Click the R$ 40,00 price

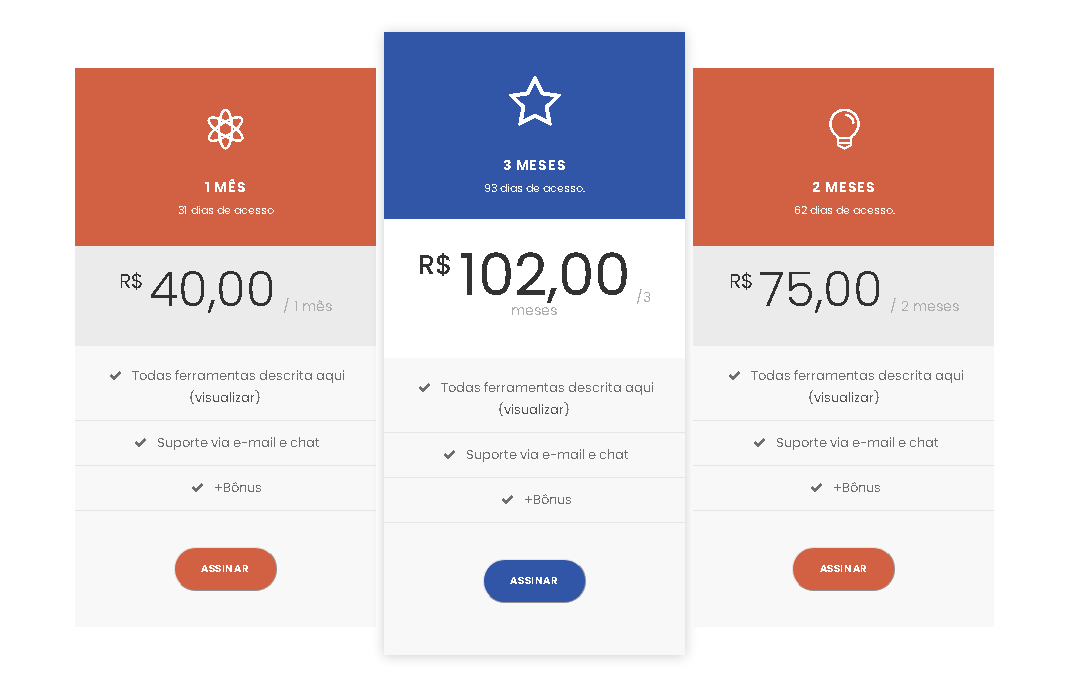coord(197,290)
